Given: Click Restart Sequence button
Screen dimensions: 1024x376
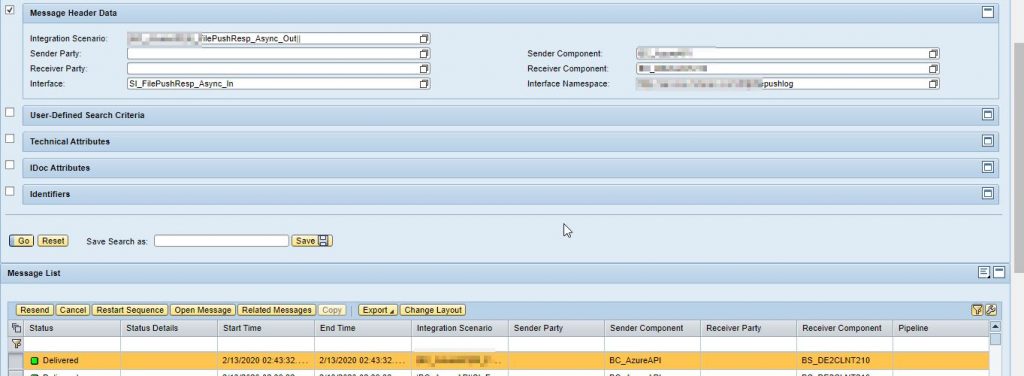Looking at the screenshot, I should (131, 310).
